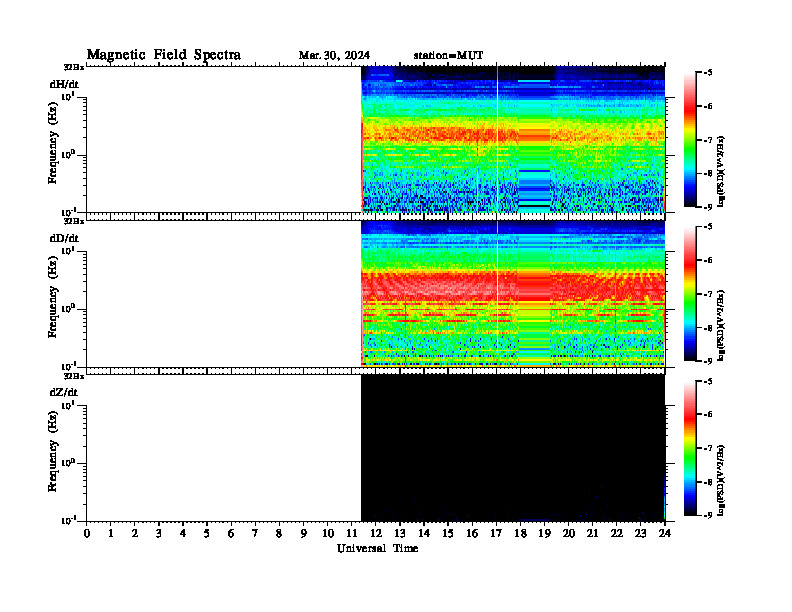Viewport: 792px width, 612px height.
Task: Select the date text "Mar. 30, 2024"
Action: click(334, 56)
